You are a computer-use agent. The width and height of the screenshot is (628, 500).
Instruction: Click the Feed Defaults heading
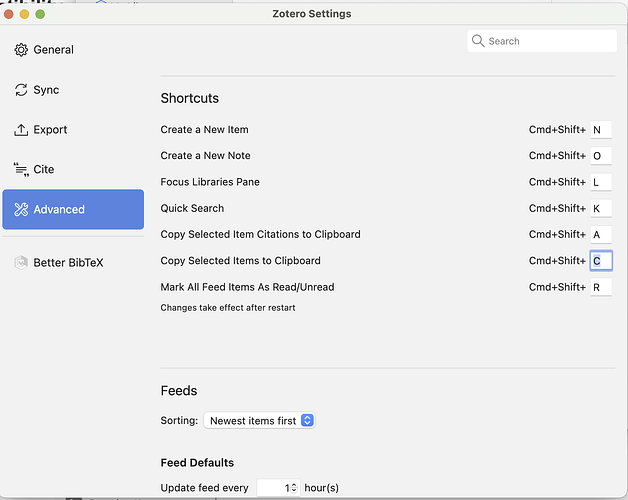(197, 463)
